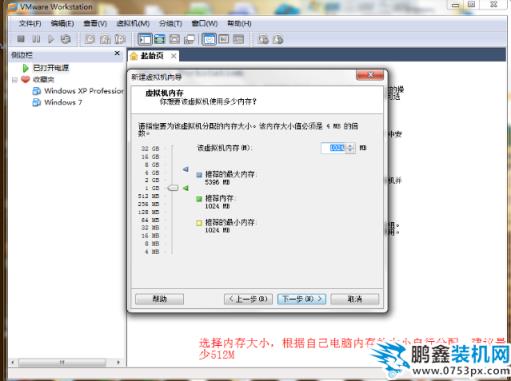The height and width of the screenshot is (381, 511).
Task: Click the Power Off stop toolbar icon
Action: click(21, 39)
